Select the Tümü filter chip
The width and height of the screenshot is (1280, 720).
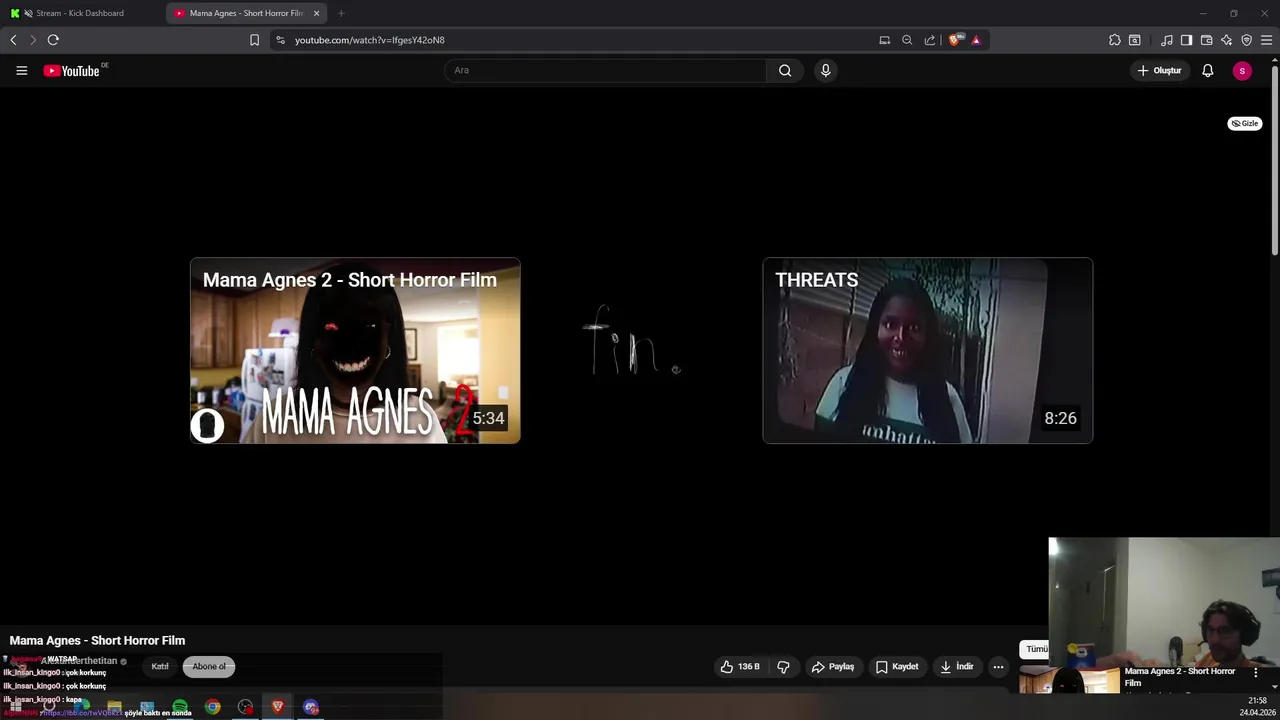pyautogui.click(x=1035, y=649)
